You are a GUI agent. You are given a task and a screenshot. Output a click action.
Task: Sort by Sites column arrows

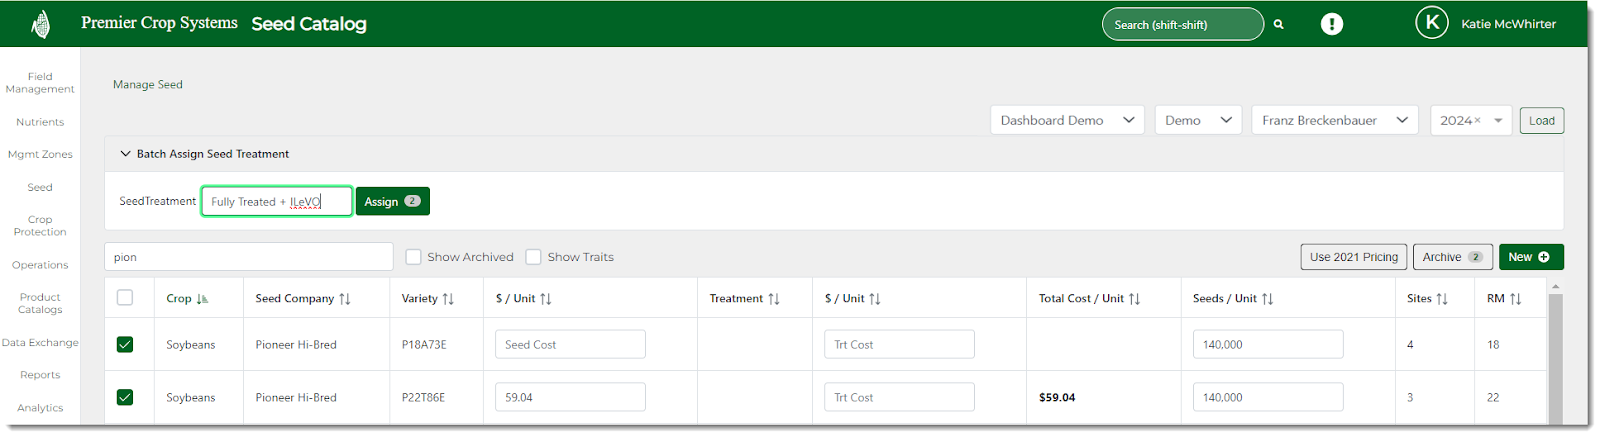tap(1442, 299)
